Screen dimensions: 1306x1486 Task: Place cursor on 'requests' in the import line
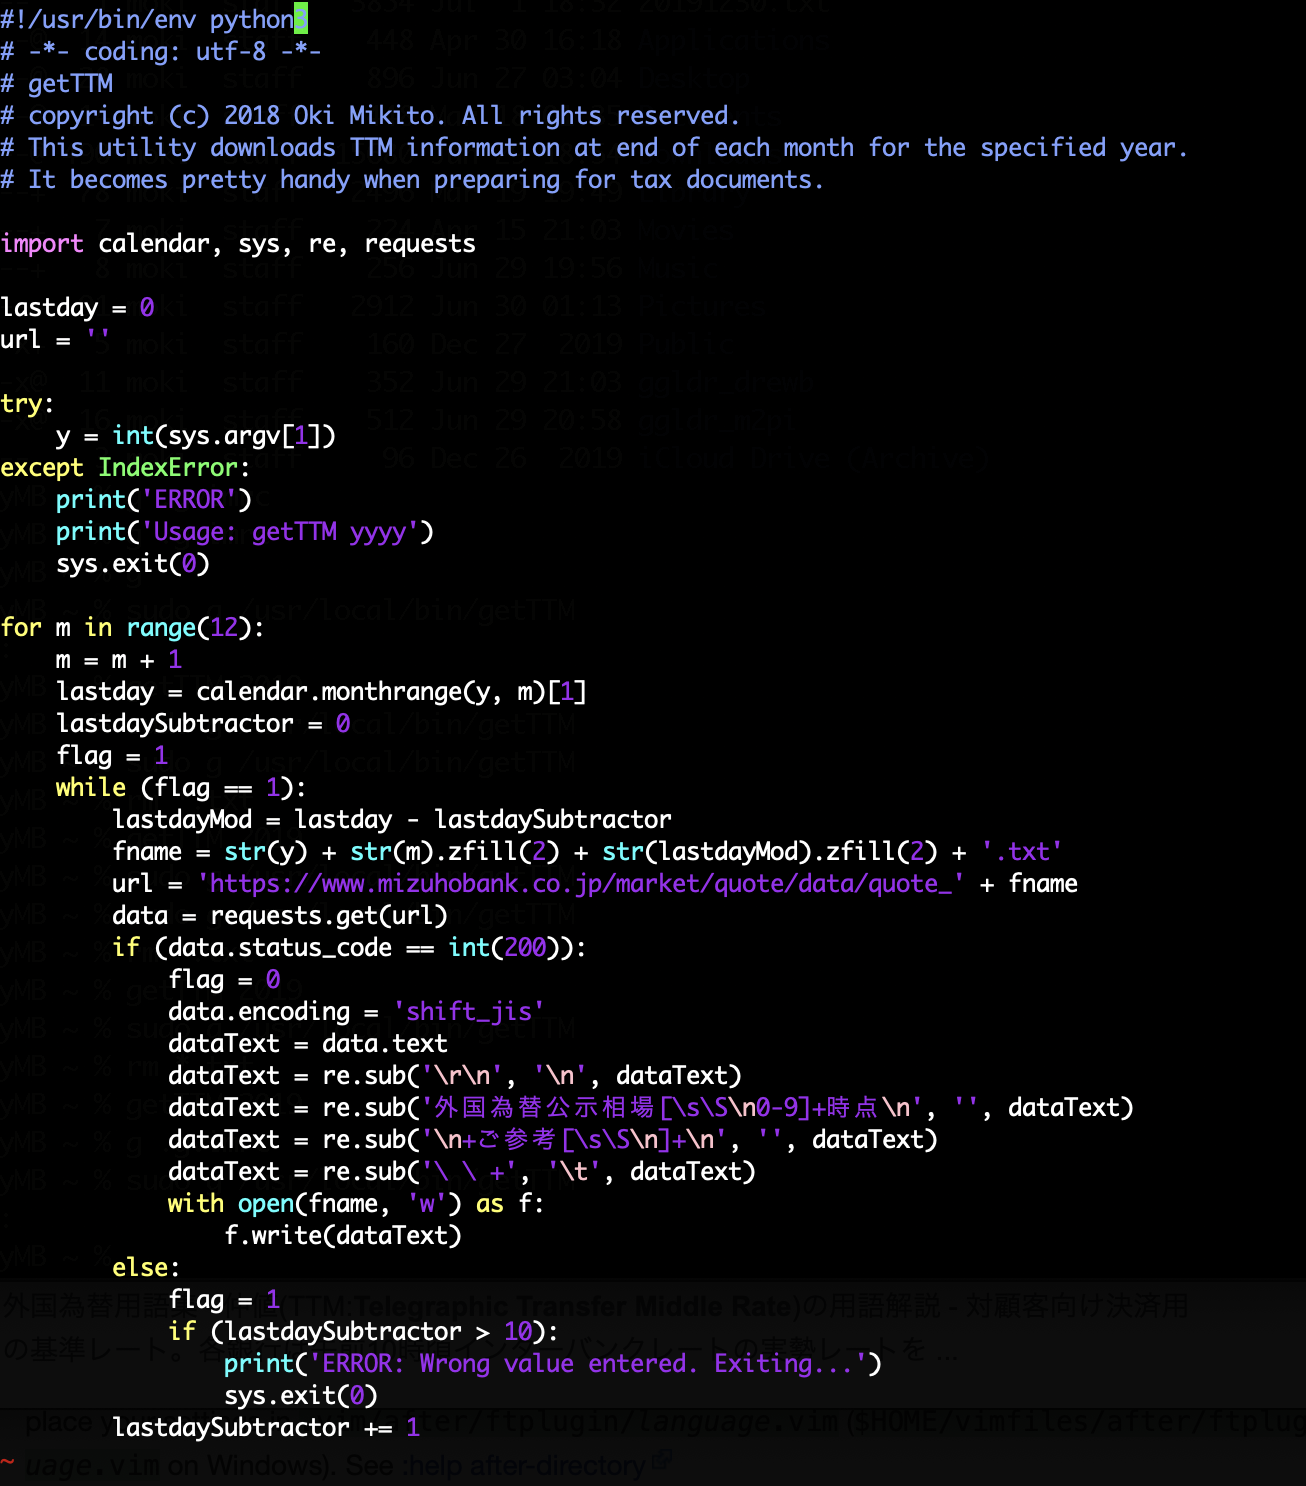click(x=420, y=244)
